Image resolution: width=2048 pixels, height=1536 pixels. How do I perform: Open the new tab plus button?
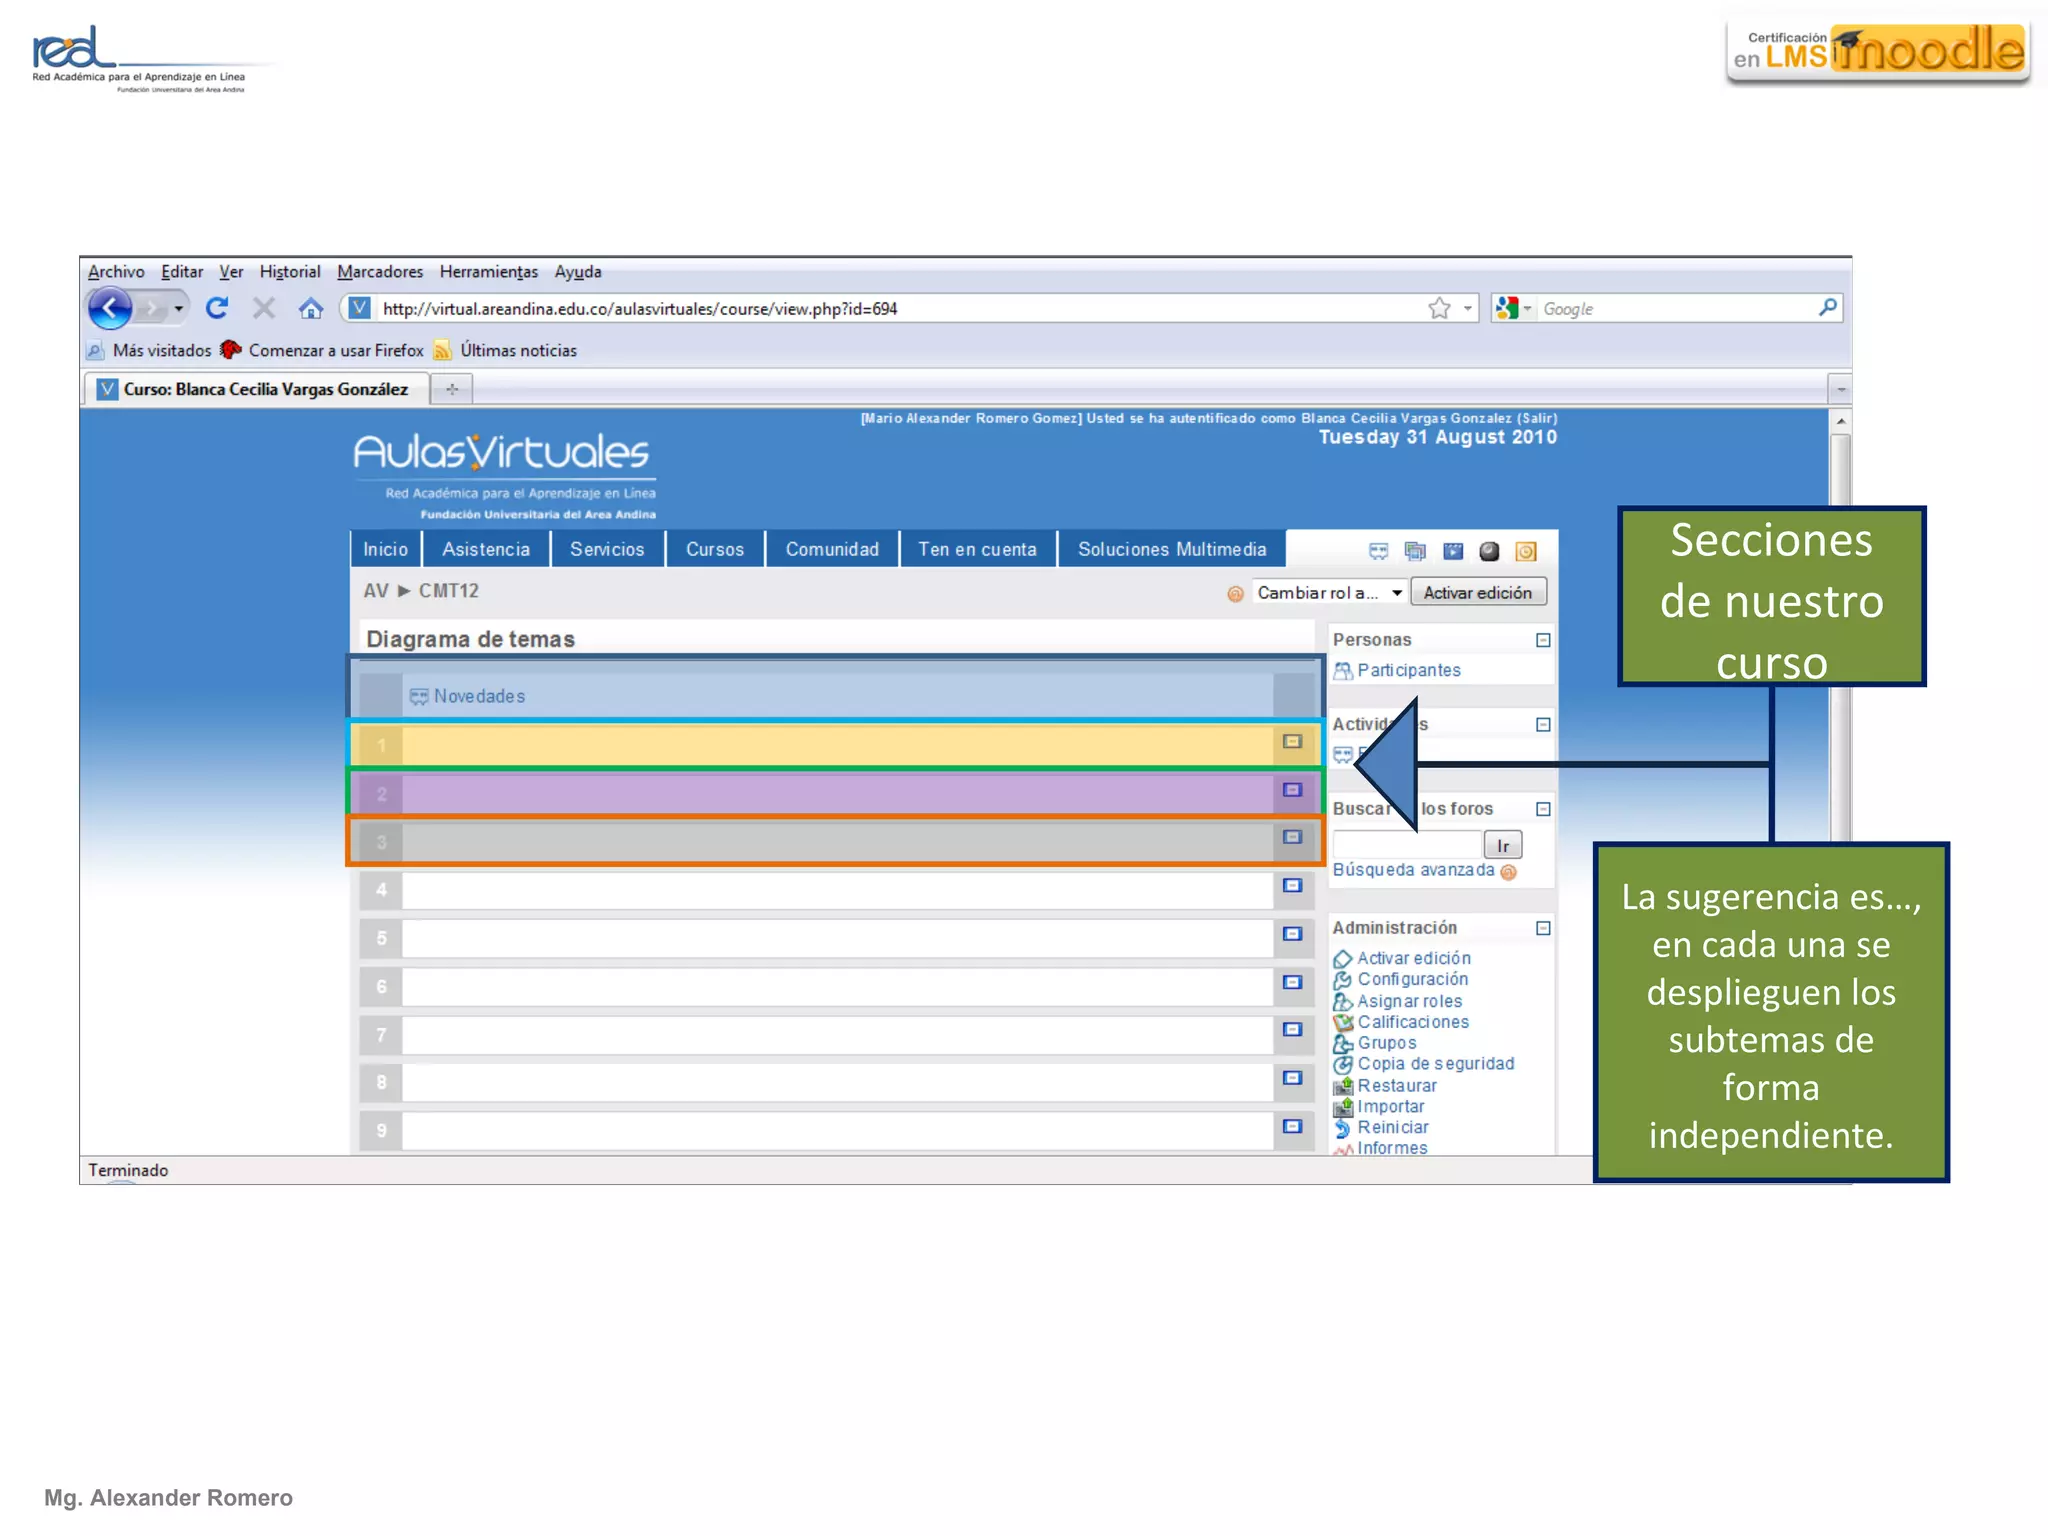click(452, 389)
